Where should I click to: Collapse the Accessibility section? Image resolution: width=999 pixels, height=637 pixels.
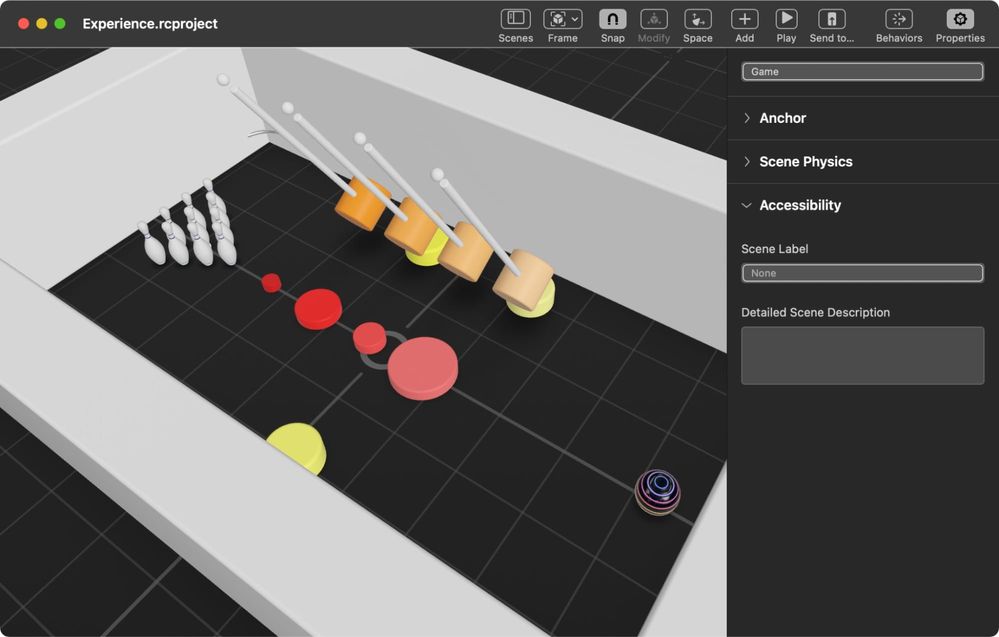pos(746,205)
